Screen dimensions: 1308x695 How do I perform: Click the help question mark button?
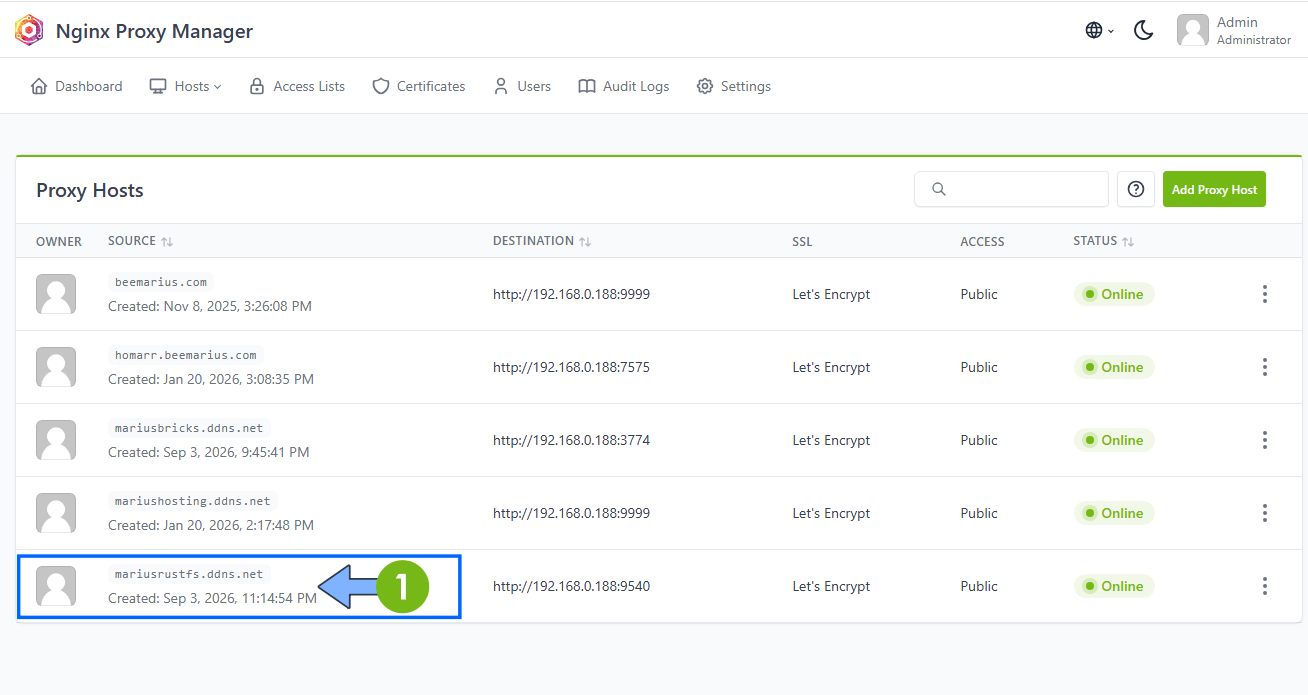click(x=1135, y=189)
